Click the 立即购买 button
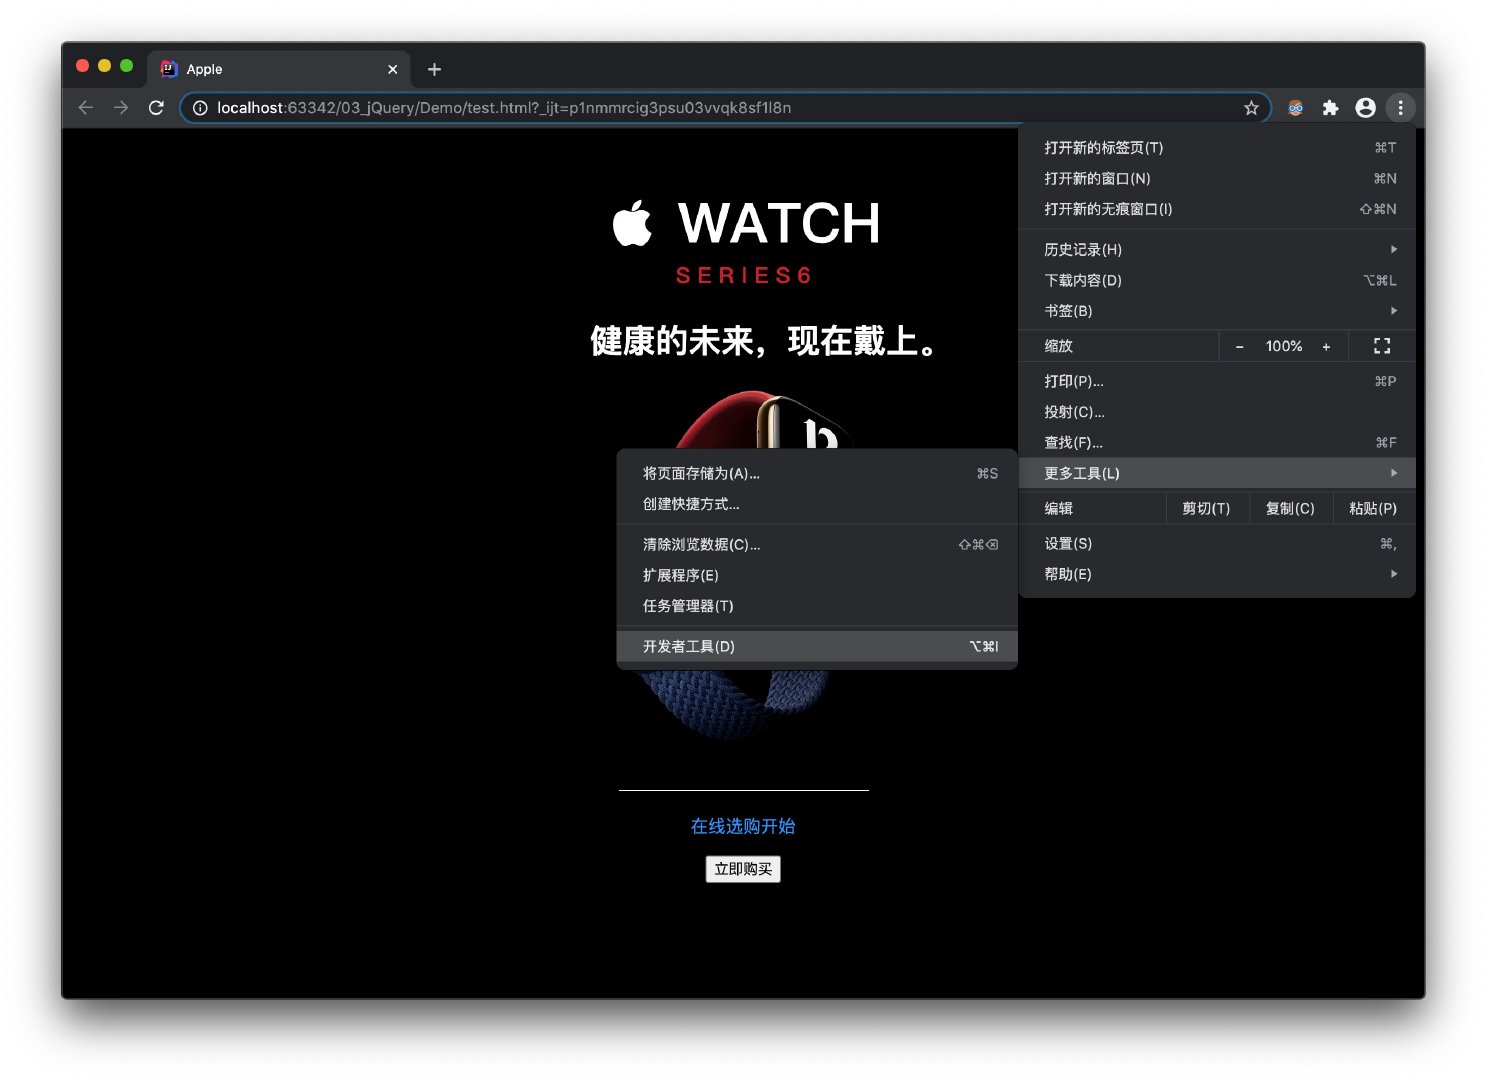1486x1080 pixels. [x=743, y=869]
